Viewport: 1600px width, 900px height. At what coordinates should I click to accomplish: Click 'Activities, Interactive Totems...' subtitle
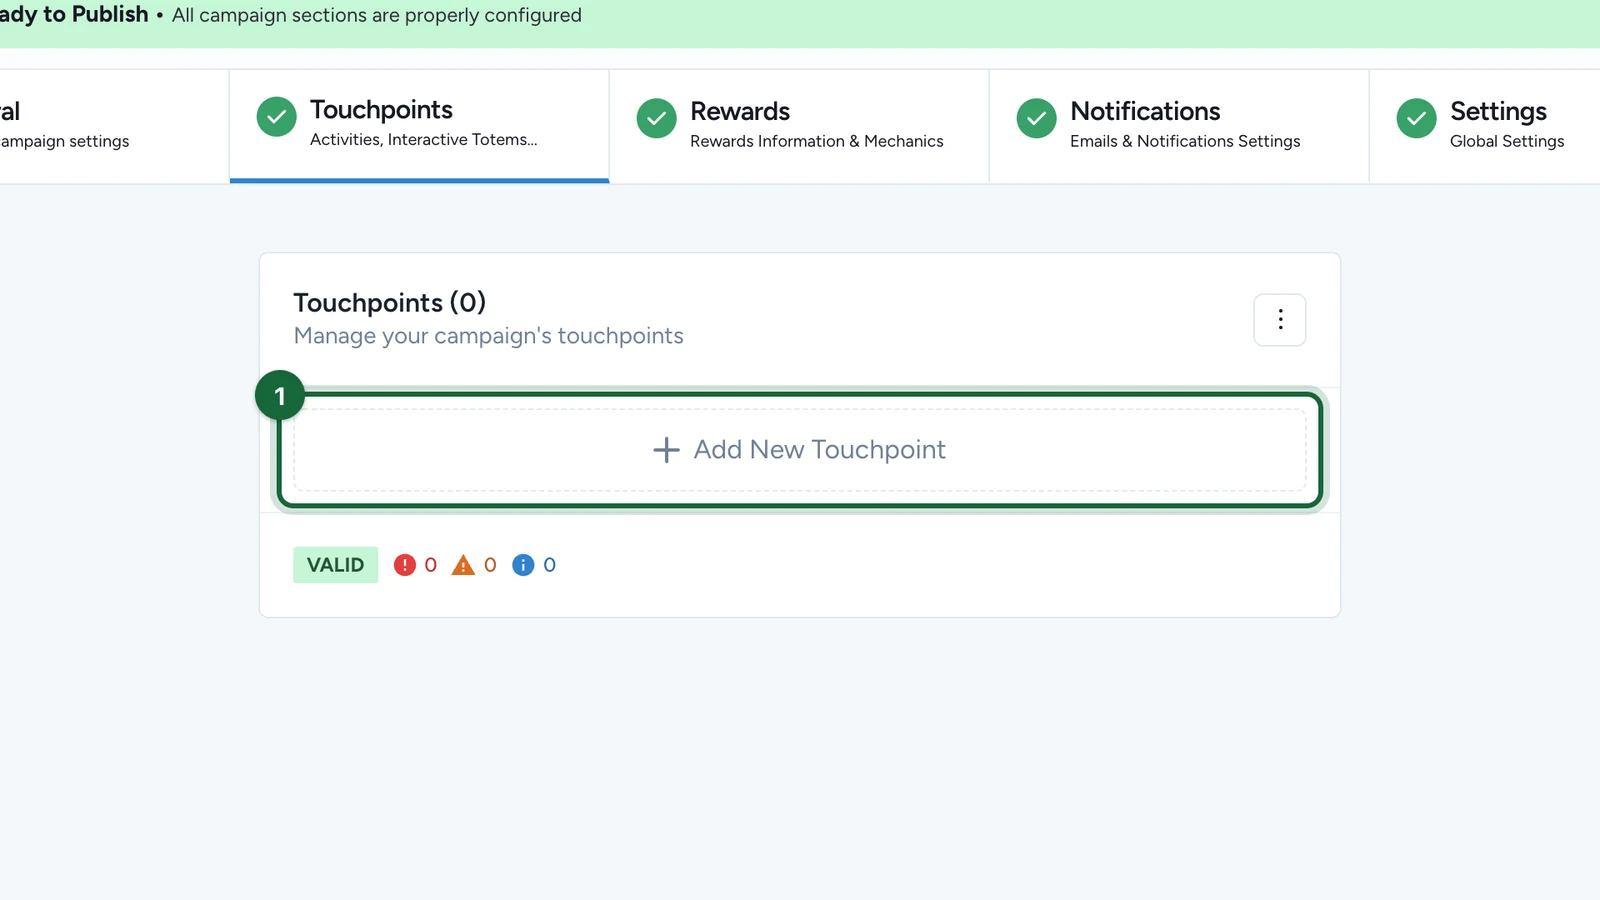coord(423,139)
